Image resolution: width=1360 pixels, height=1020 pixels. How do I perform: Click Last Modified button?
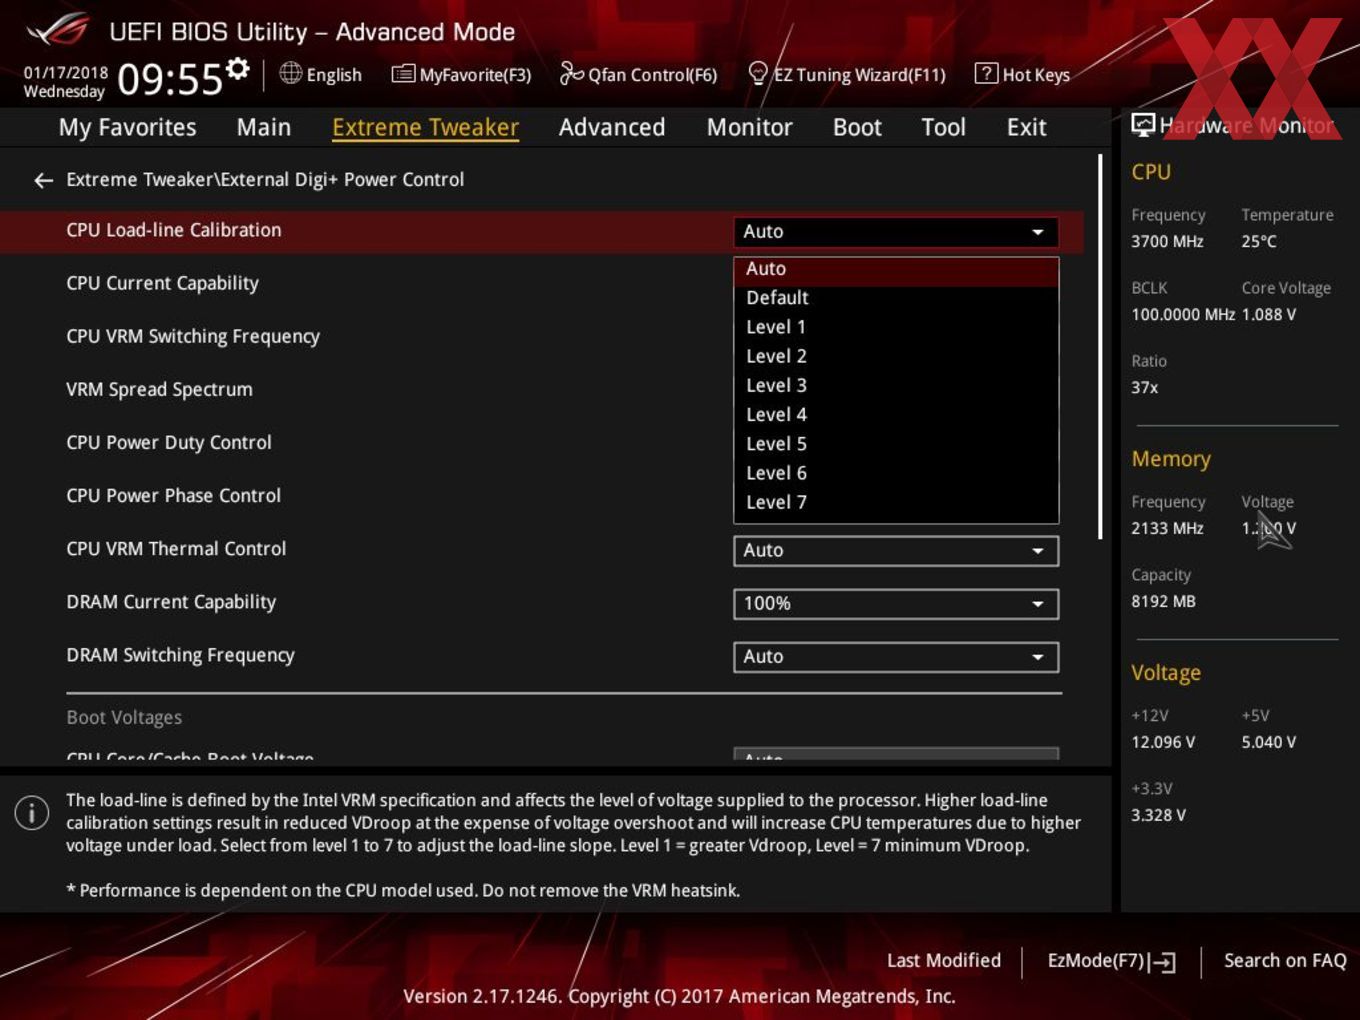pyautogui.click(x=943, y=960)
